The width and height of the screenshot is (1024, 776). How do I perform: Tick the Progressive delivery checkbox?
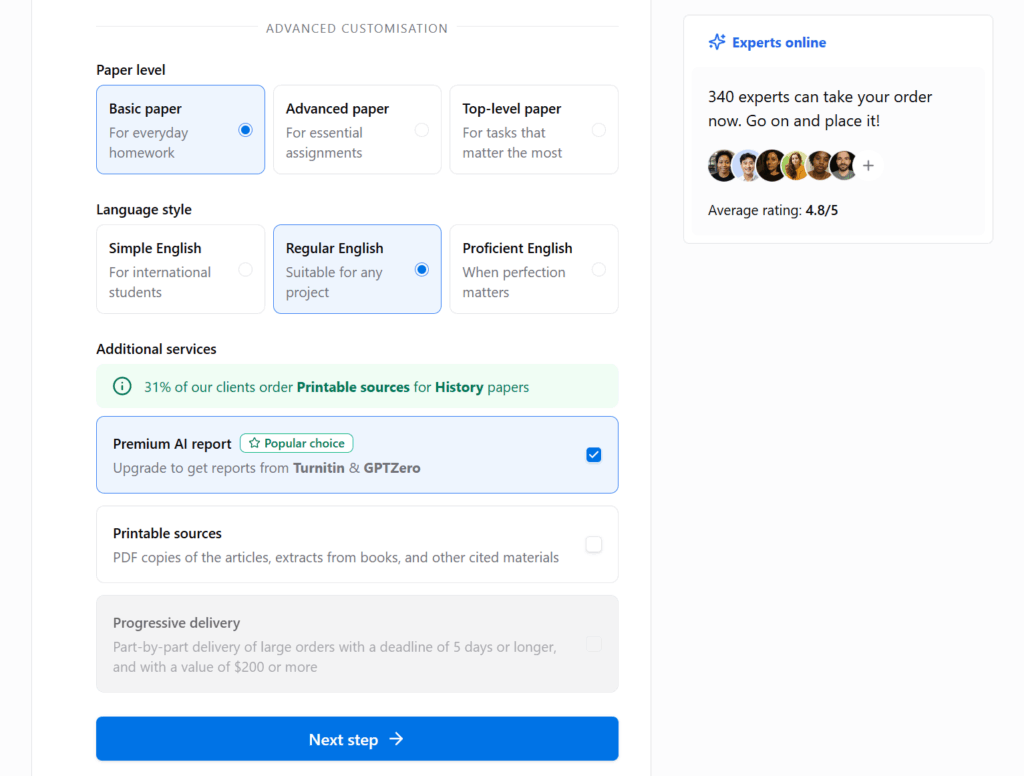tap(594, 644)
